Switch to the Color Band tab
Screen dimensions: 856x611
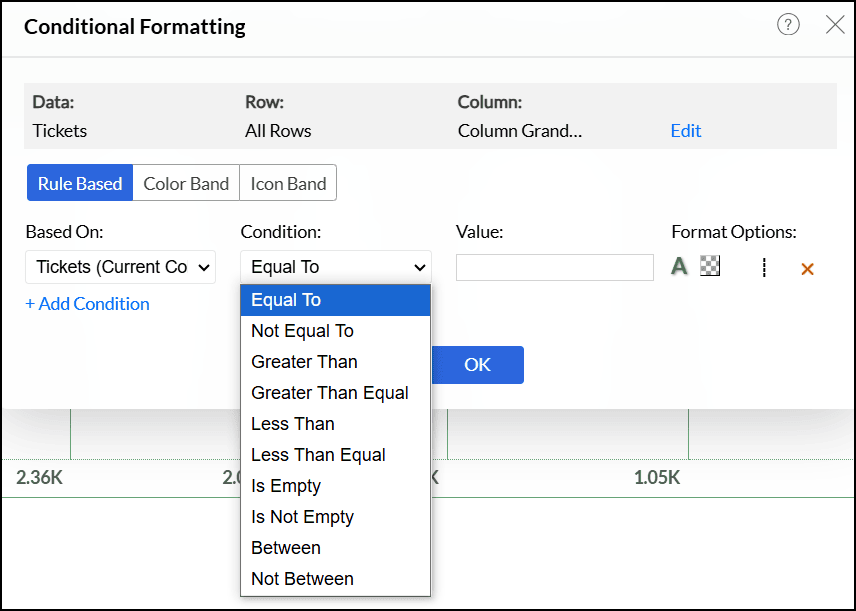[x=186, y=183]
